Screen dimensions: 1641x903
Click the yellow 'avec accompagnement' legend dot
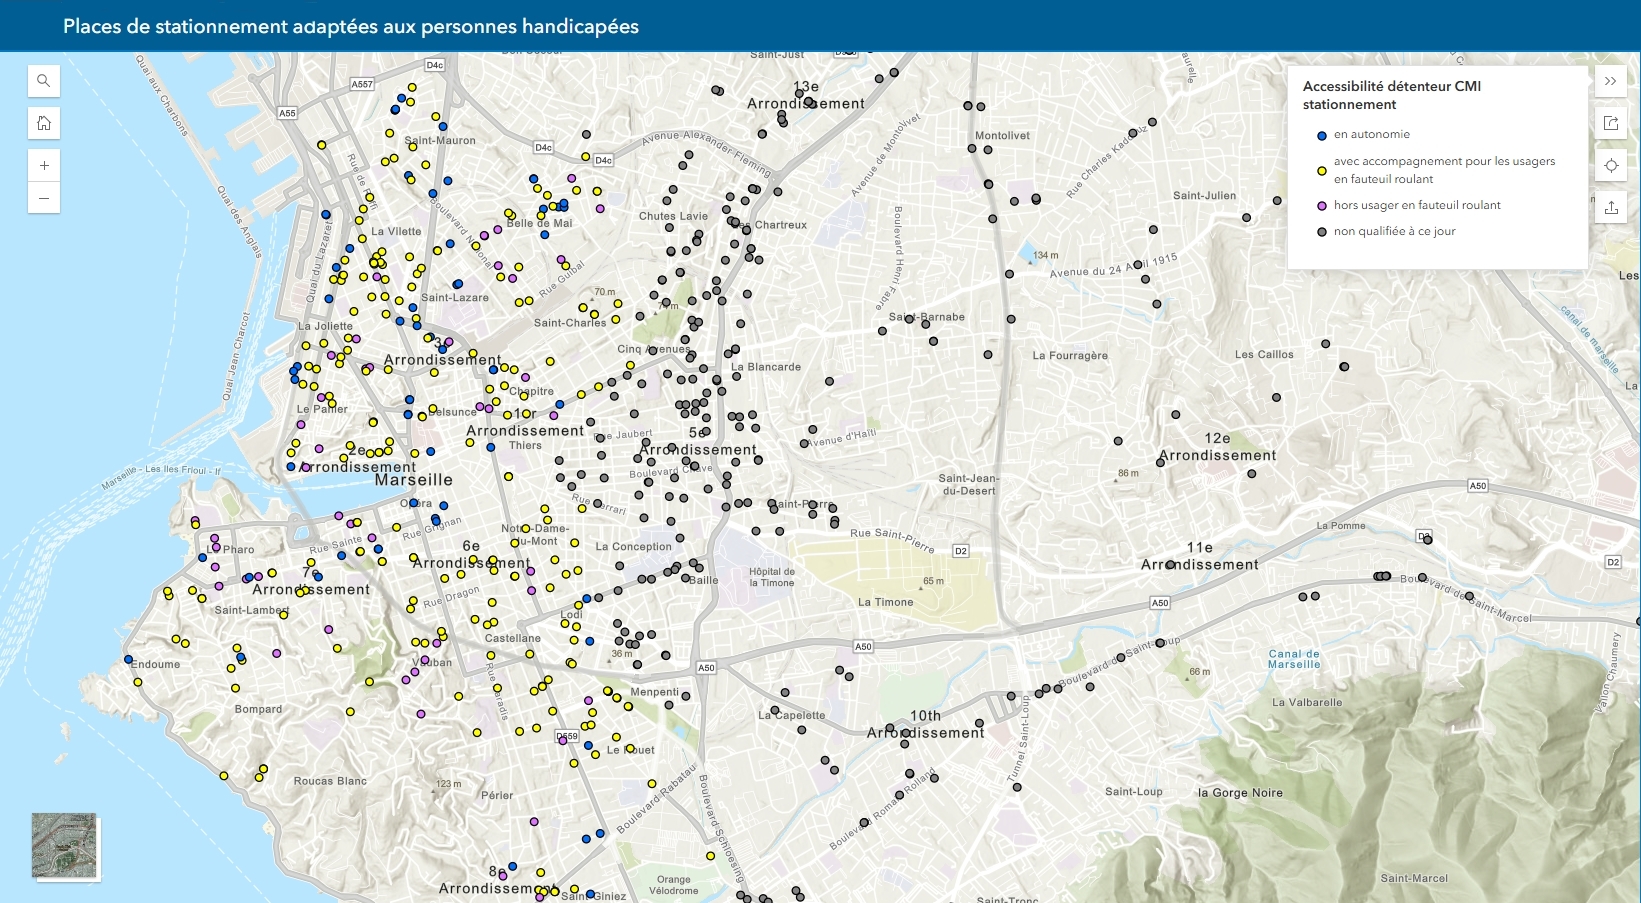coord(1322,171)
